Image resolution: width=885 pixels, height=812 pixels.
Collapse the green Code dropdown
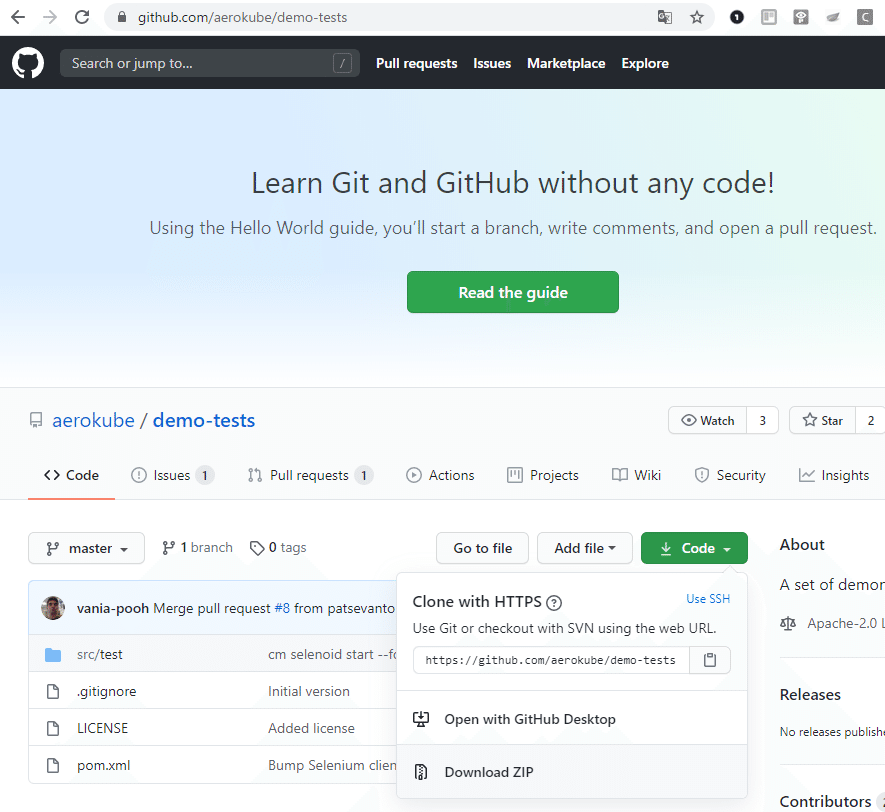694,548
